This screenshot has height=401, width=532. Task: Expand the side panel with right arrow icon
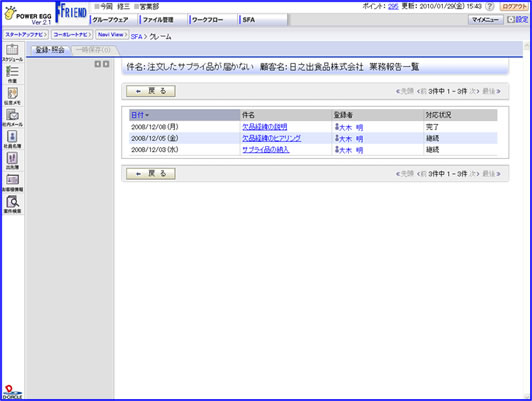click(106, 64)
